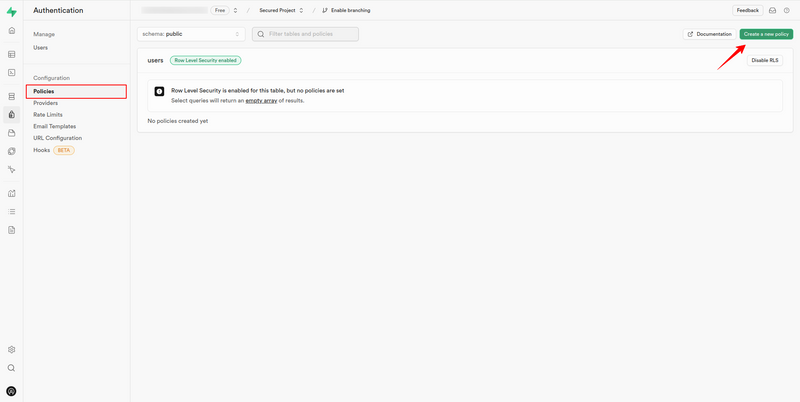Click the Supabase logo icon
The height and width of the screenshot is (402, 800).
(11, 12)
